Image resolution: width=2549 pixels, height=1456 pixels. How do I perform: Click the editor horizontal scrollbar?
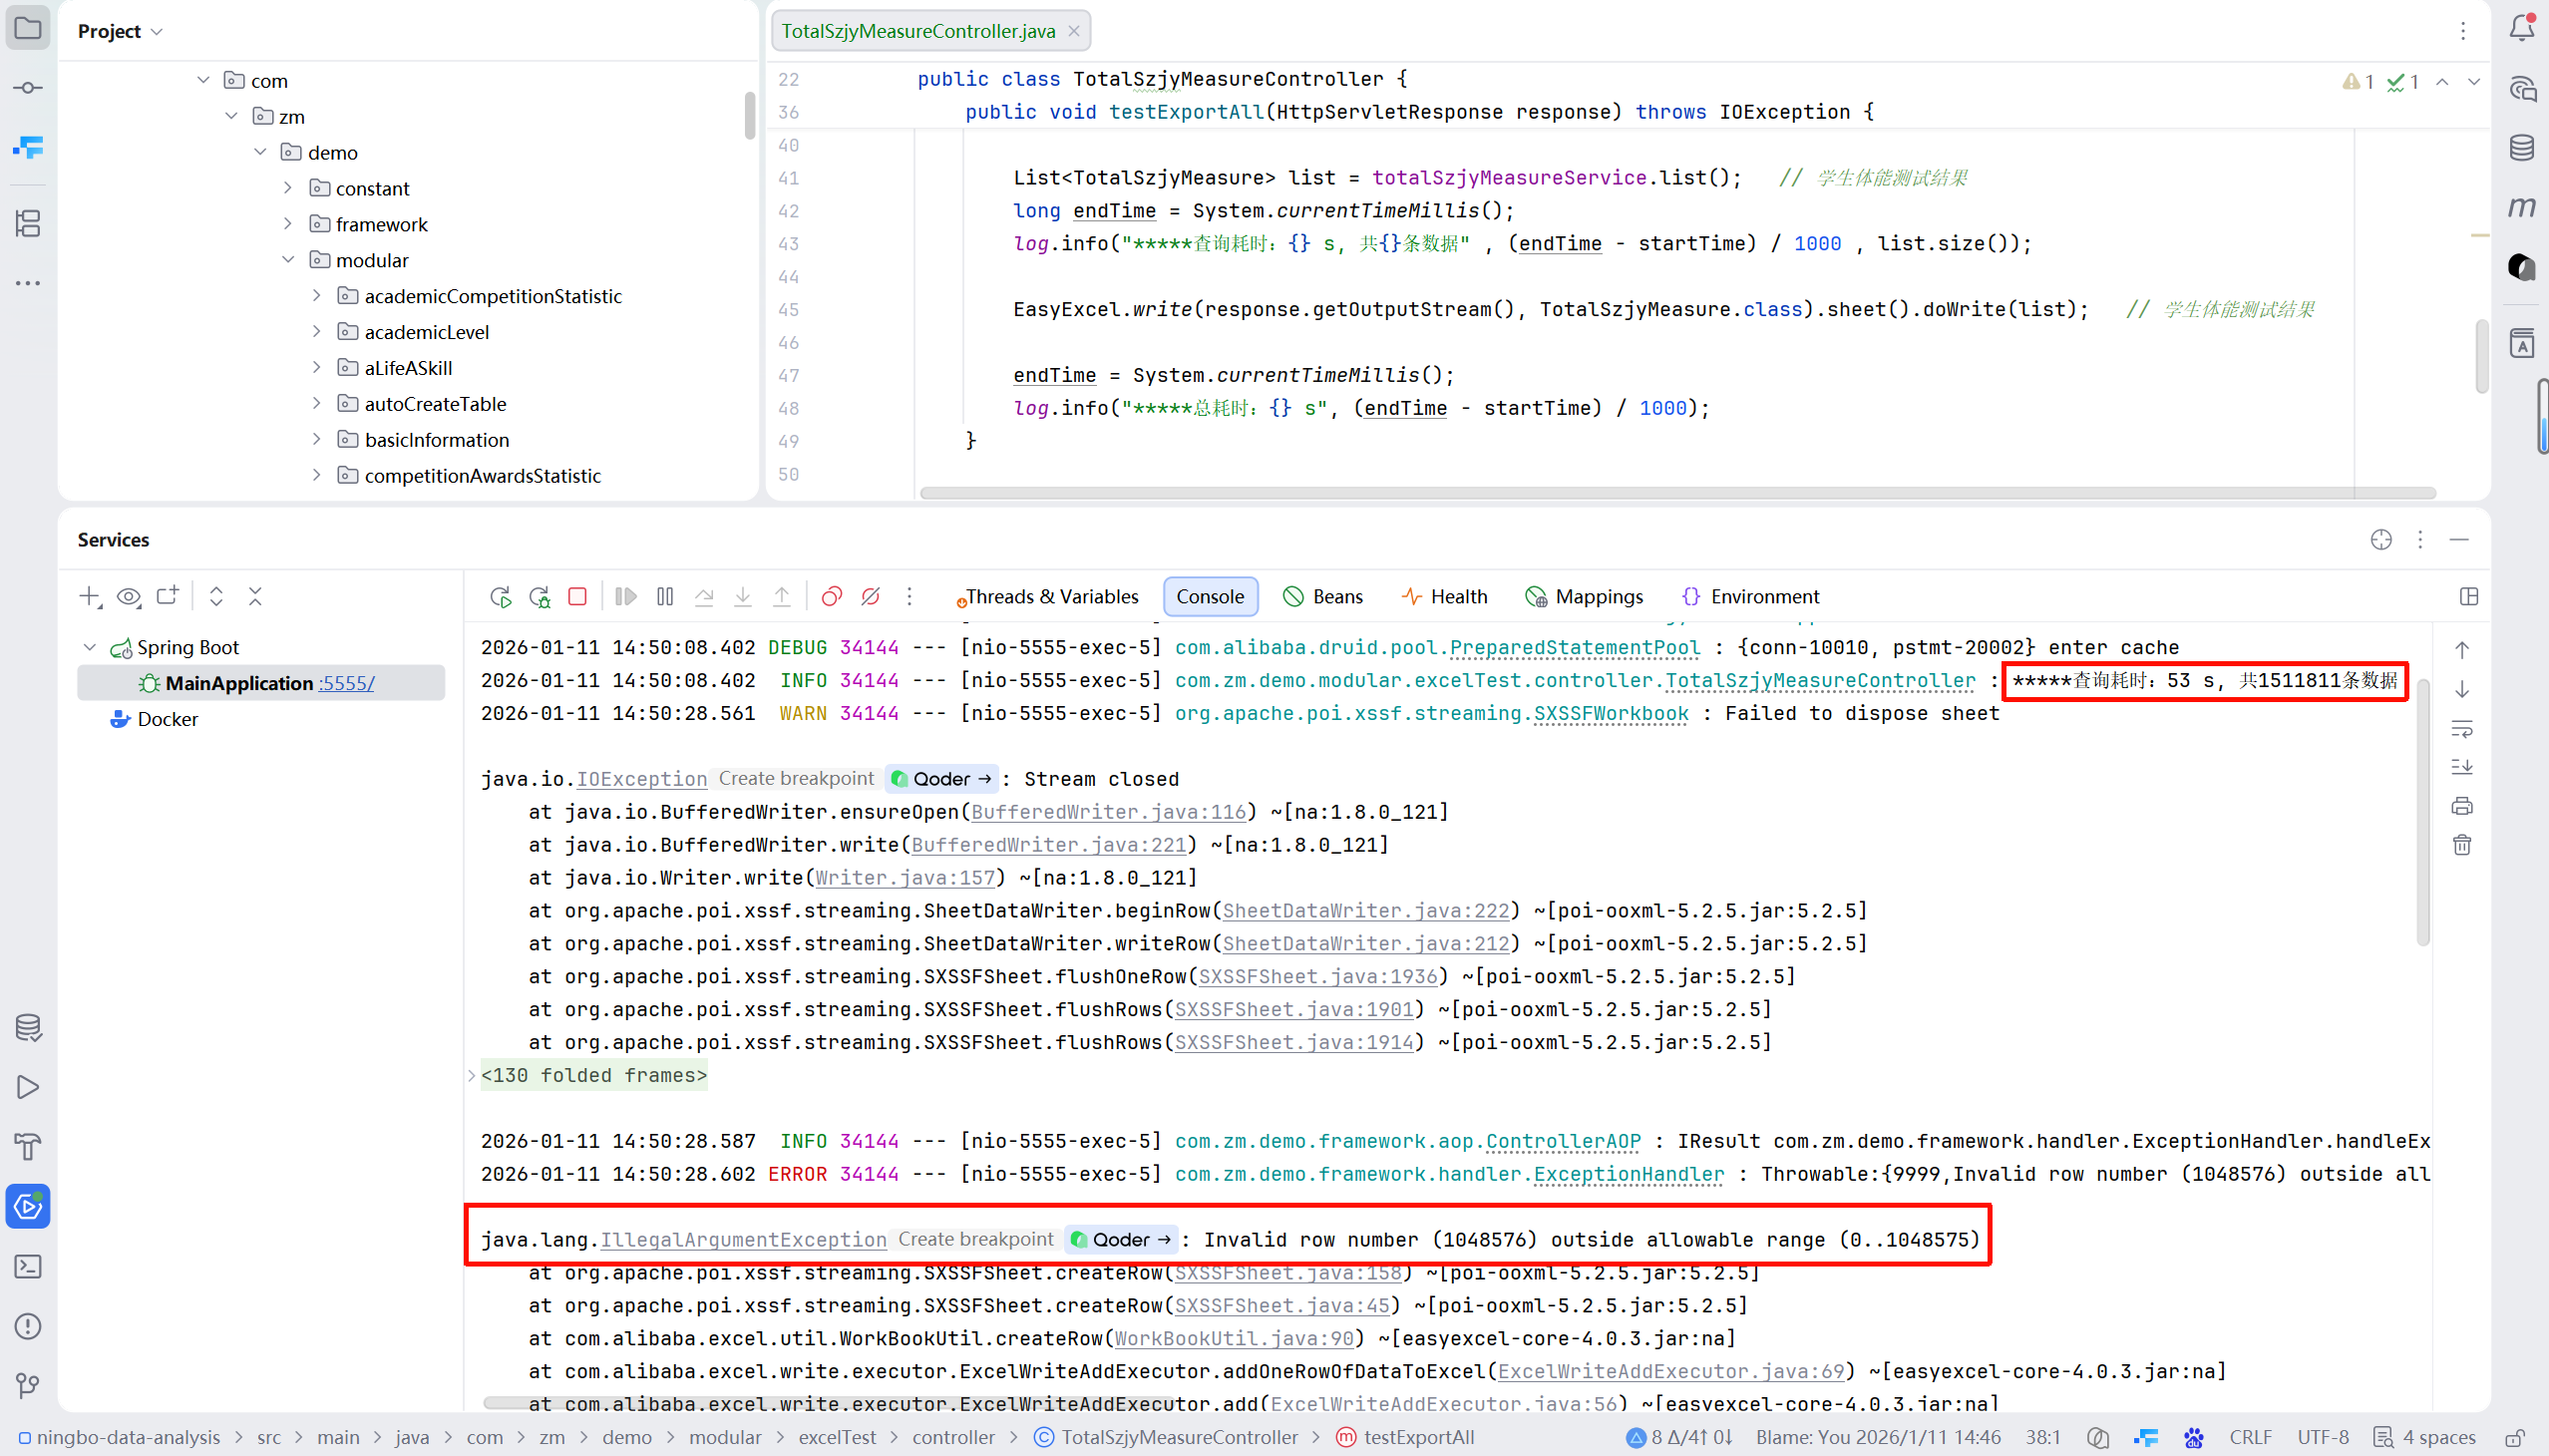tap(1676, 493)
